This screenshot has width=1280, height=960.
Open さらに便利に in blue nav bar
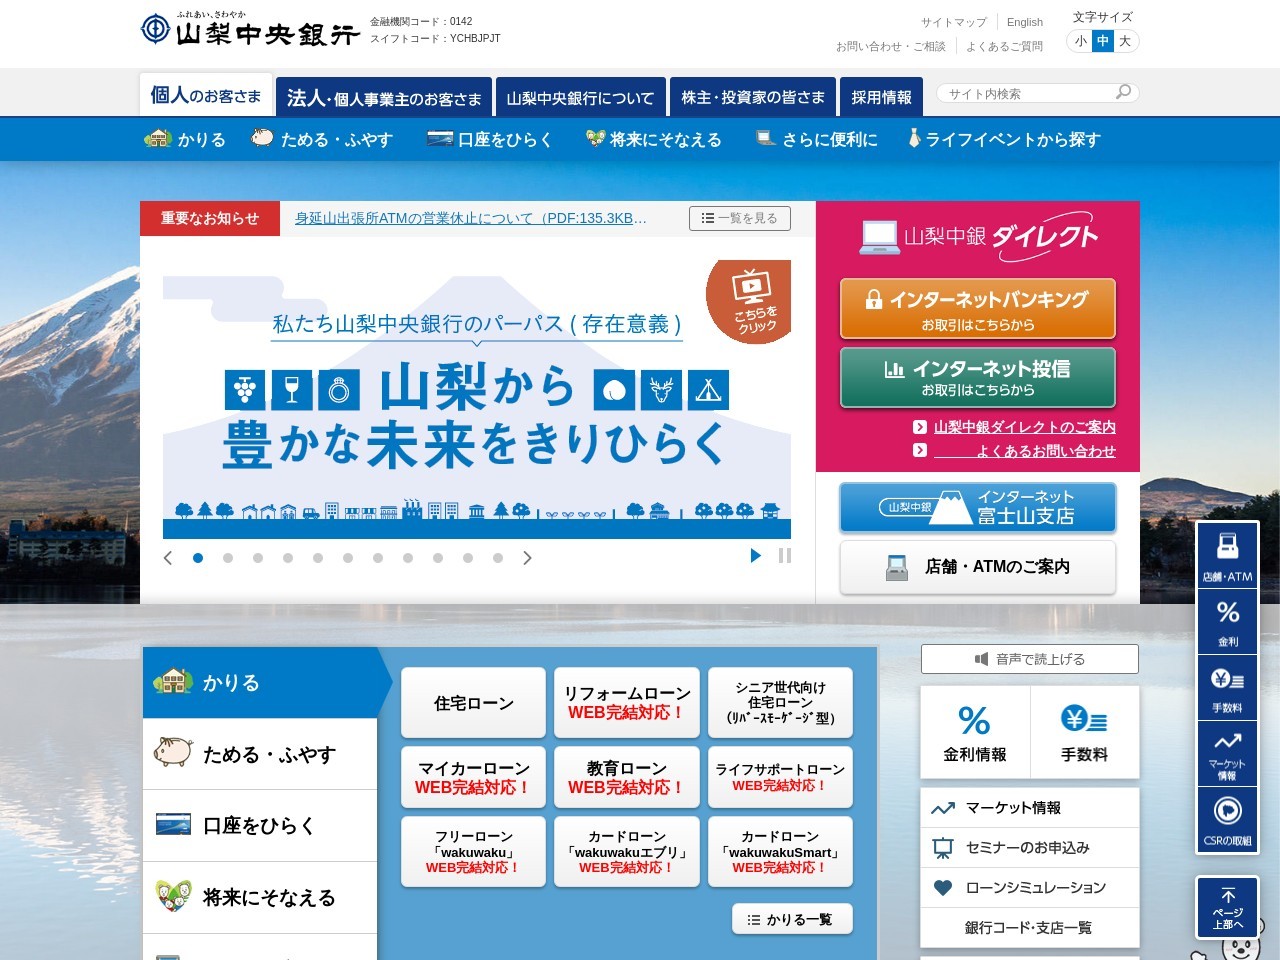[817, 139]
